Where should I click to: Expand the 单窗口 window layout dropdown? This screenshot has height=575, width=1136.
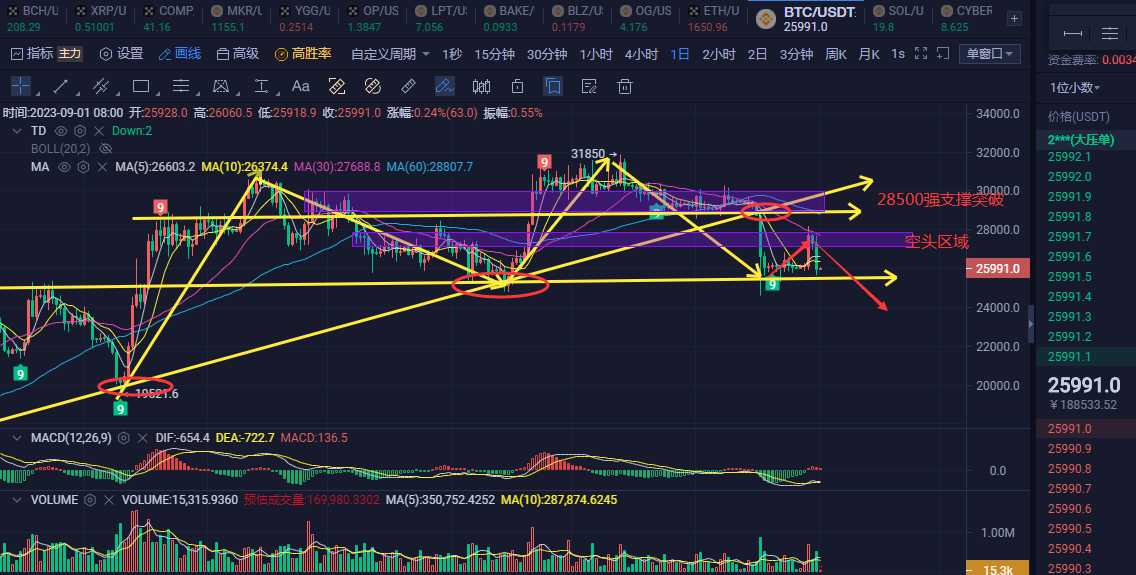989,54
